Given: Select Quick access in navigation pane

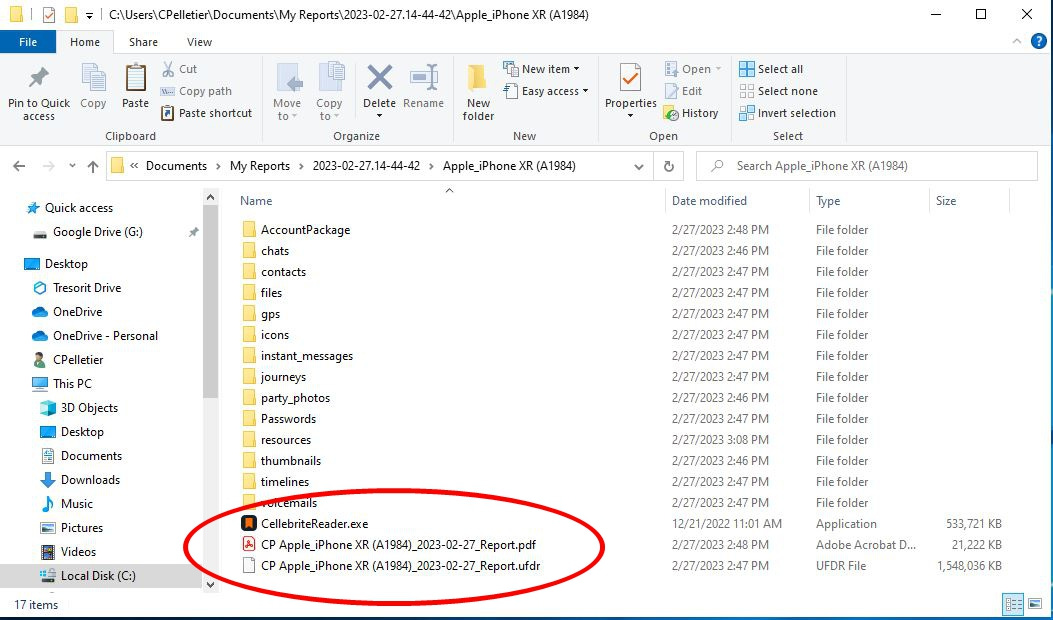Looking at the screenshot, I should pyautogui.click(x=79, y=208).
